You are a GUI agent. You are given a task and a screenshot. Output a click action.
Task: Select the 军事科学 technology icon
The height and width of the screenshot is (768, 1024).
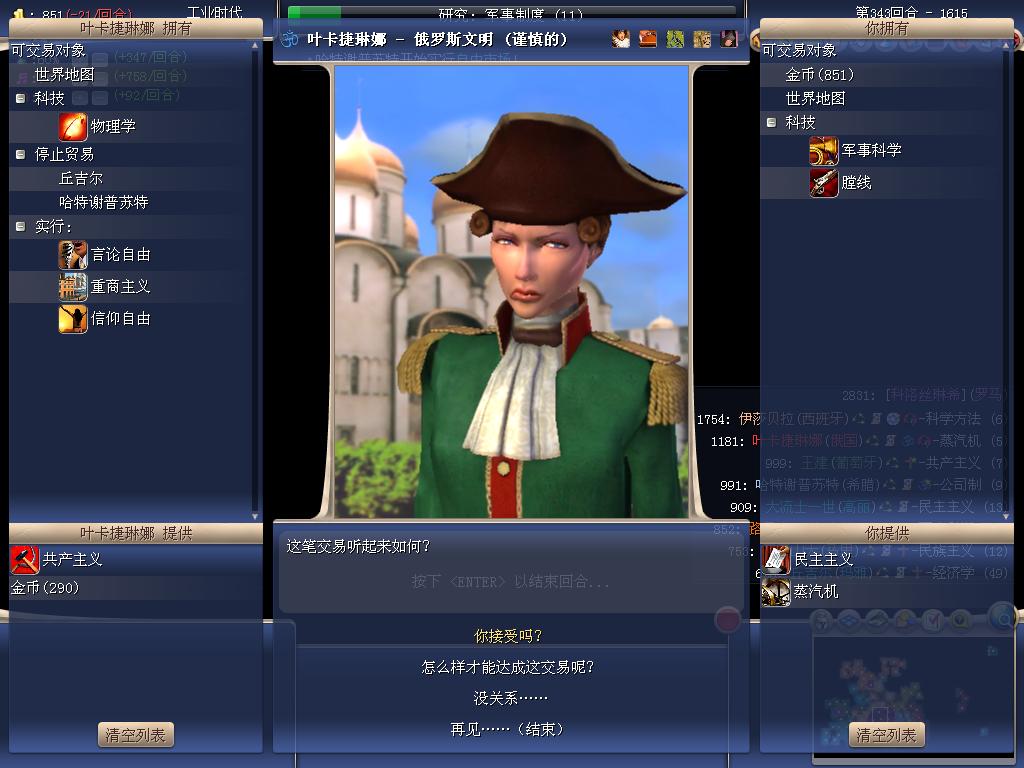[x=824, y=151]
